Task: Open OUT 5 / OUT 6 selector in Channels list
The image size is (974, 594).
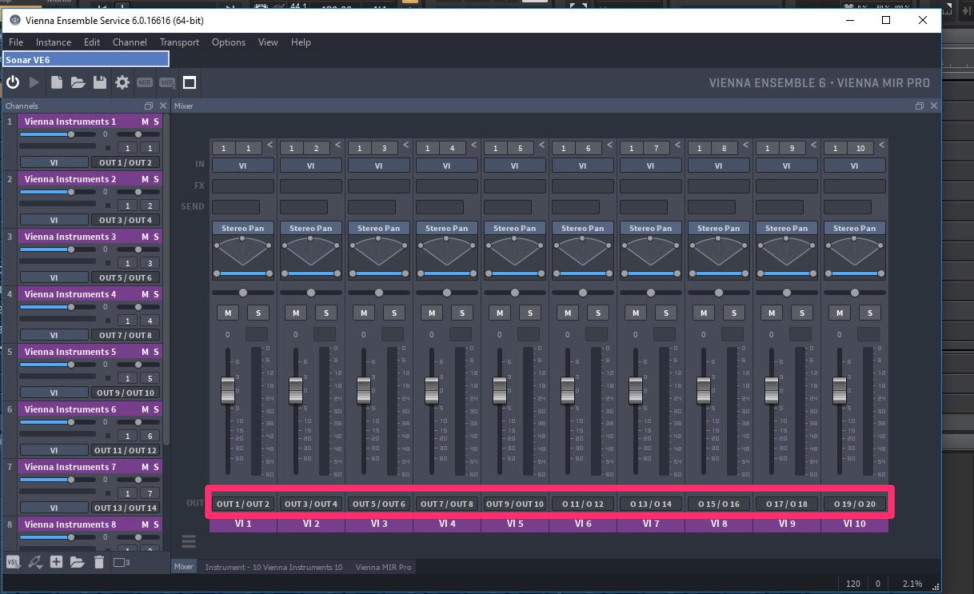Action: (x=125, y=278)
